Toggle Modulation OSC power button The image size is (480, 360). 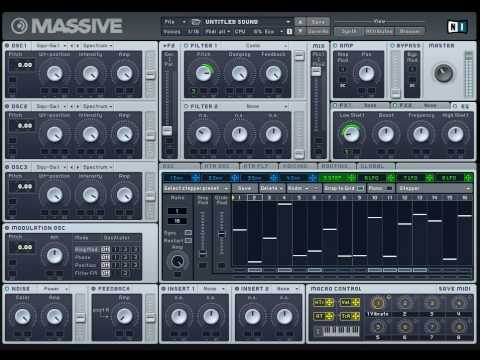point(7,228)
